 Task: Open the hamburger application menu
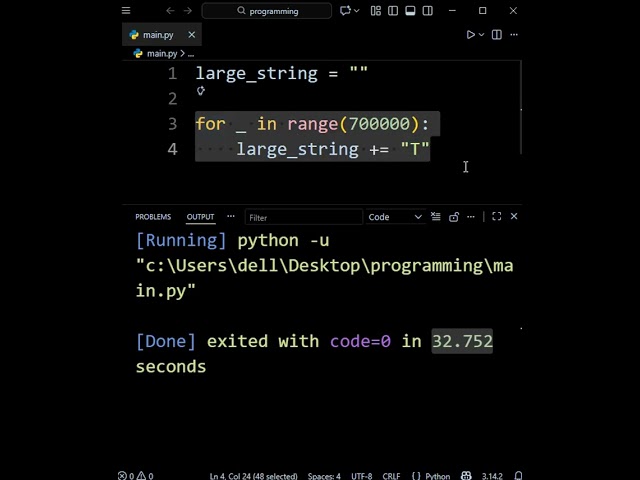[126, 11]
